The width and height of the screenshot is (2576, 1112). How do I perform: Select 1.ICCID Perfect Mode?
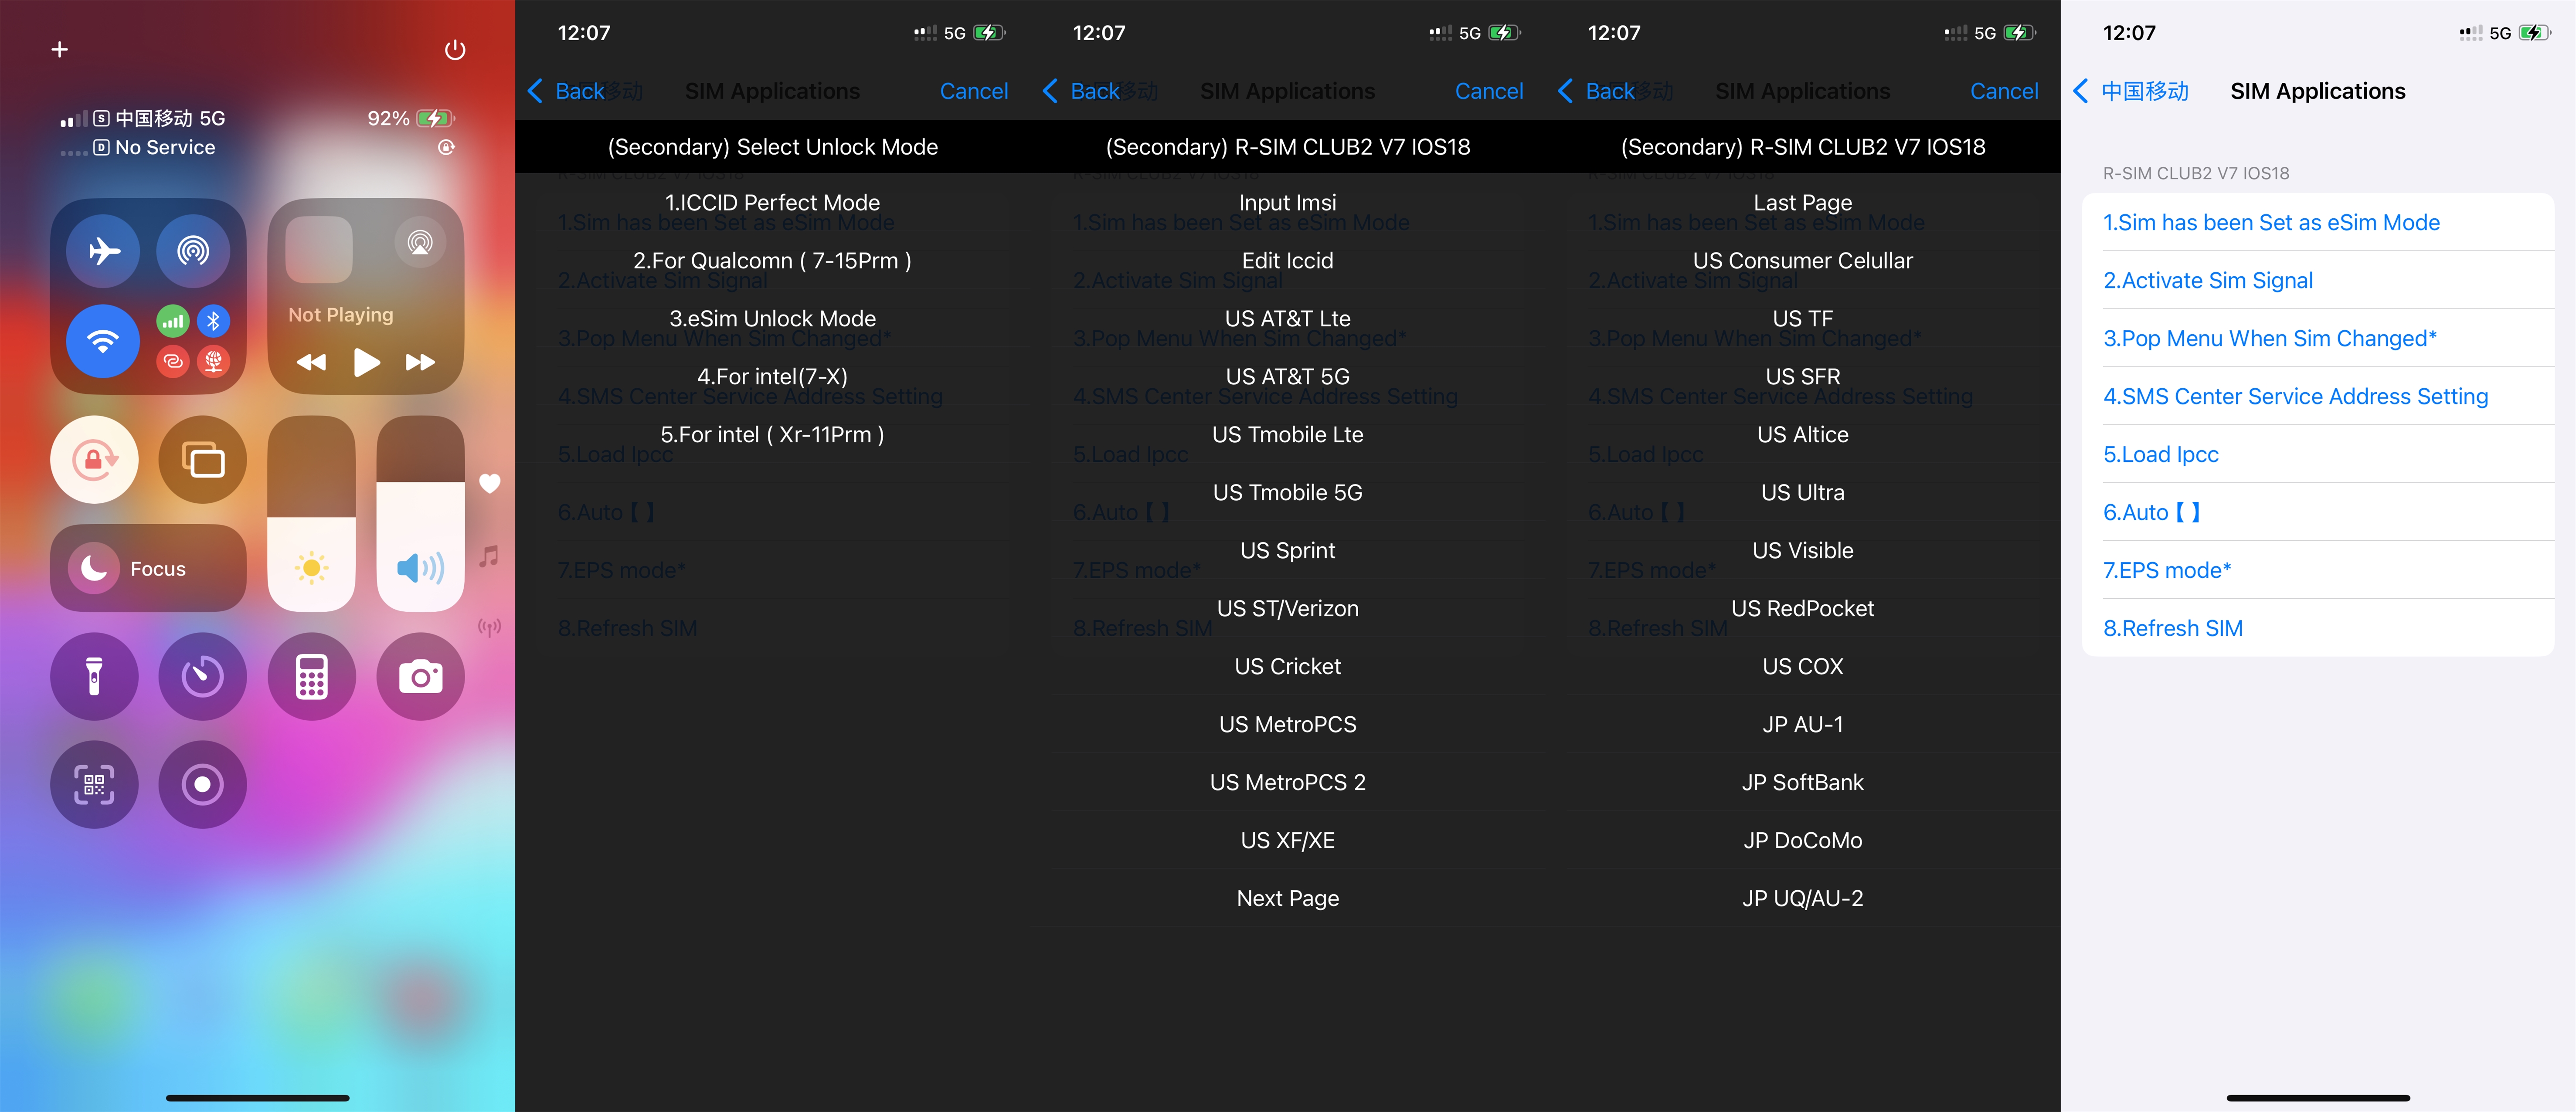773,203
